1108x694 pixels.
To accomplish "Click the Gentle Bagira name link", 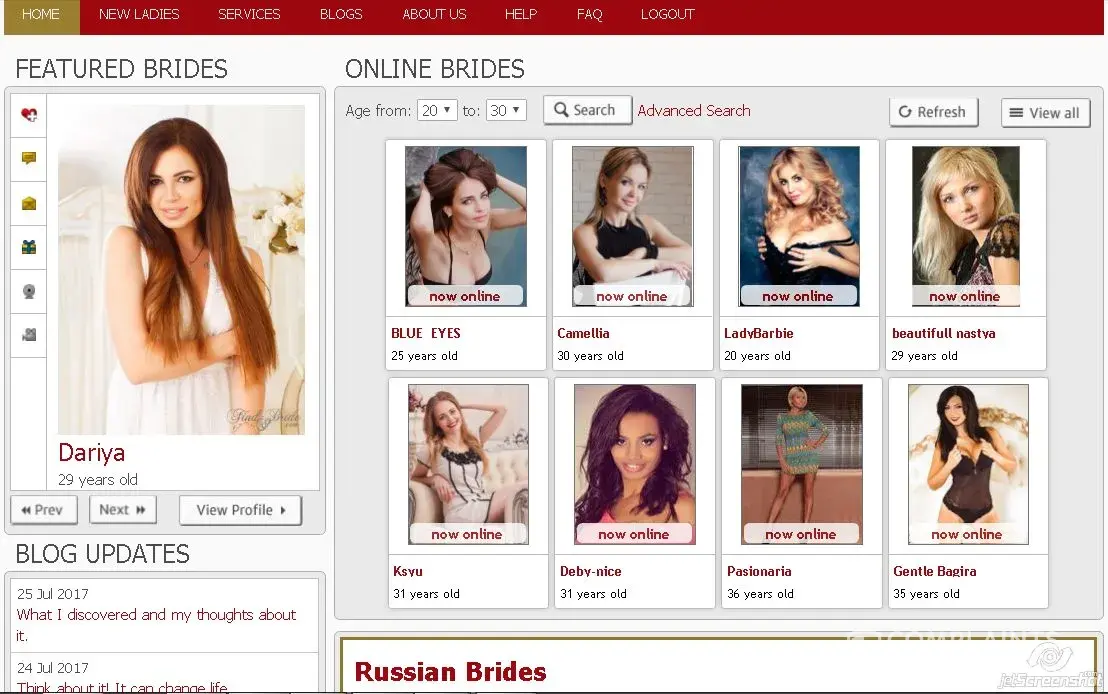I will 935,571.
